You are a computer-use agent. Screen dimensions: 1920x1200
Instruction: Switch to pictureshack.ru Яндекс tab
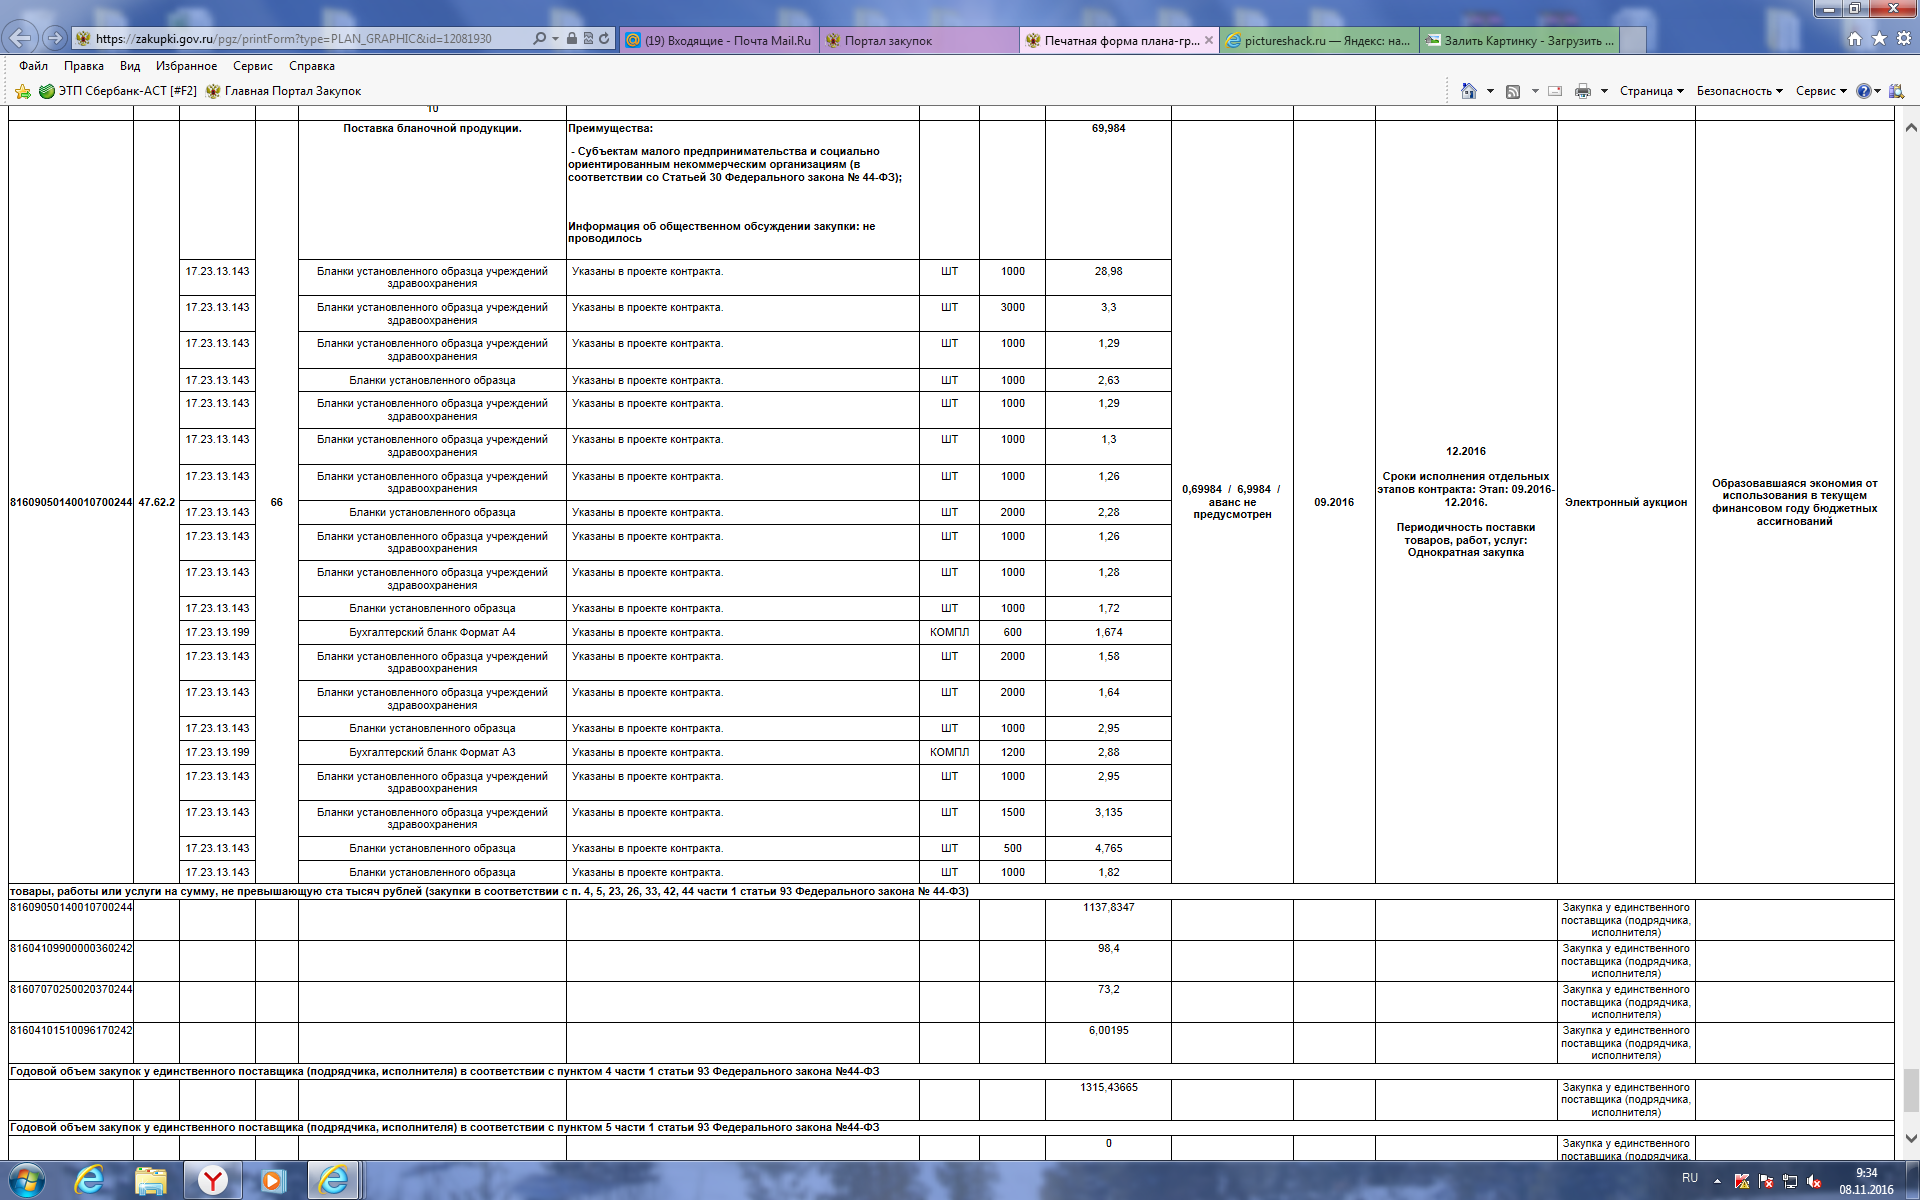tap(1319, 40)
